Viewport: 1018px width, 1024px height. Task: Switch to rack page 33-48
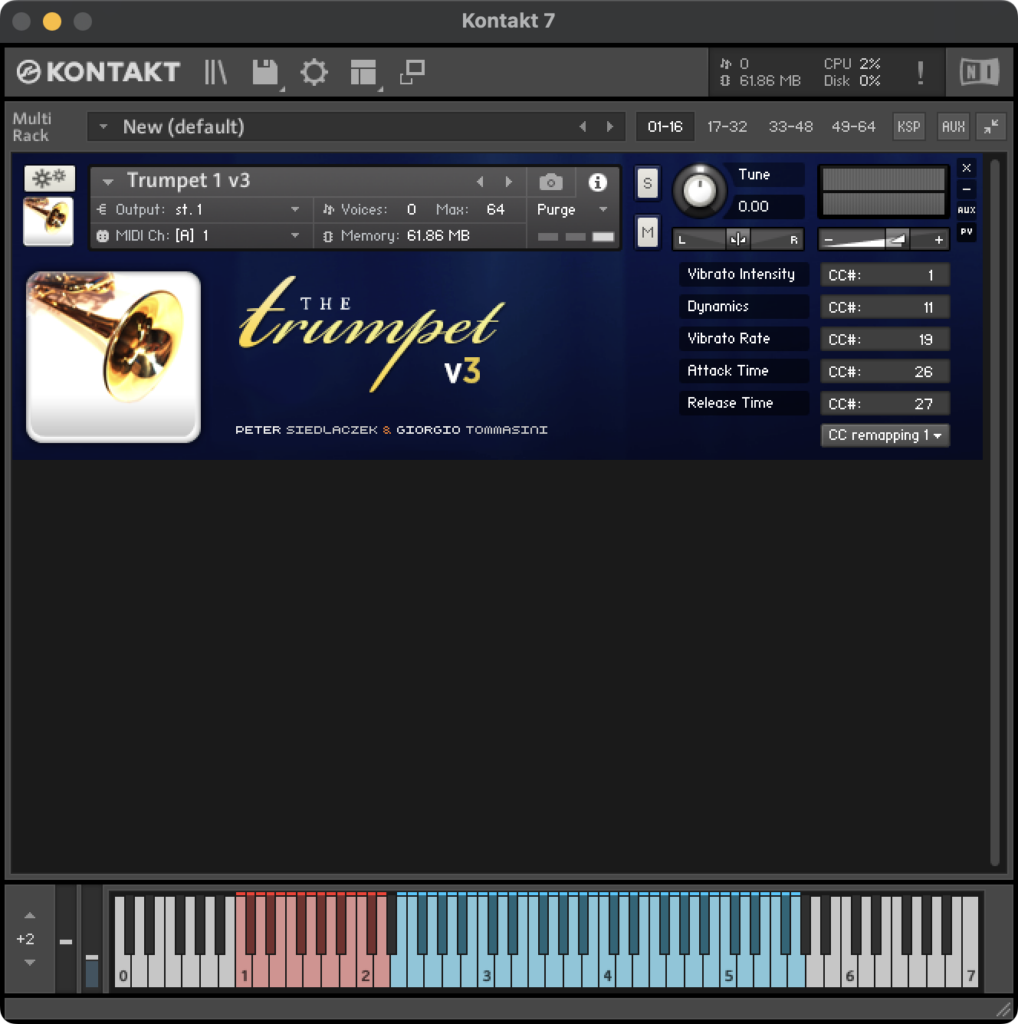(790, 127)
